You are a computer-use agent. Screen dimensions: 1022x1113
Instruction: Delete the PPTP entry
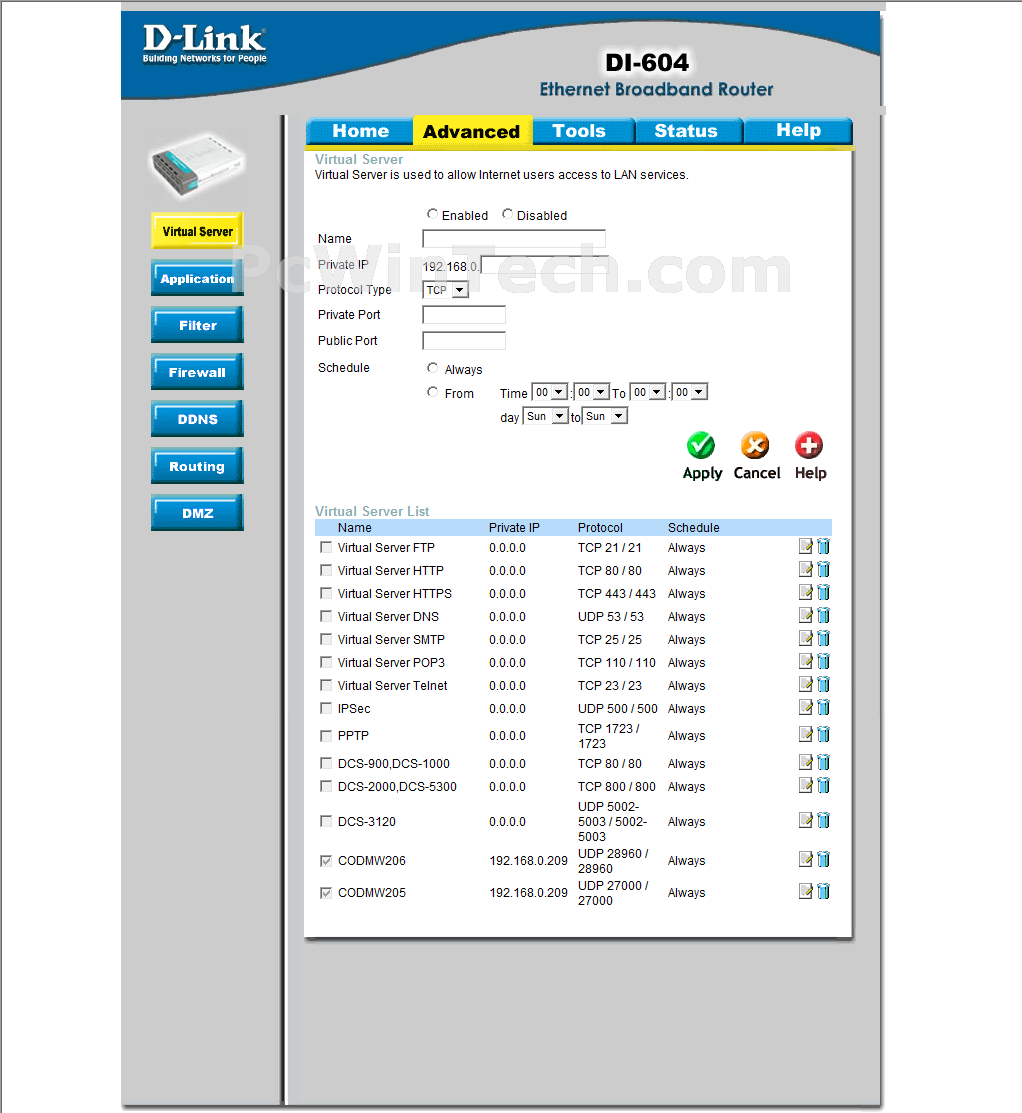[x=823, y=735]
